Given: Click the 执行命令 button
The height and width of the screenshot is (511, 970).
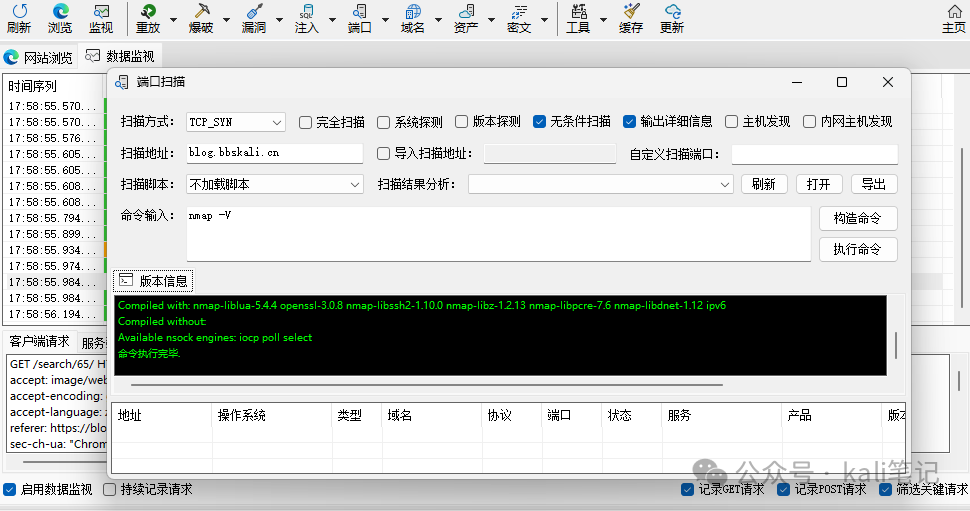Looking at the screenshot, I should coord(858,249).
